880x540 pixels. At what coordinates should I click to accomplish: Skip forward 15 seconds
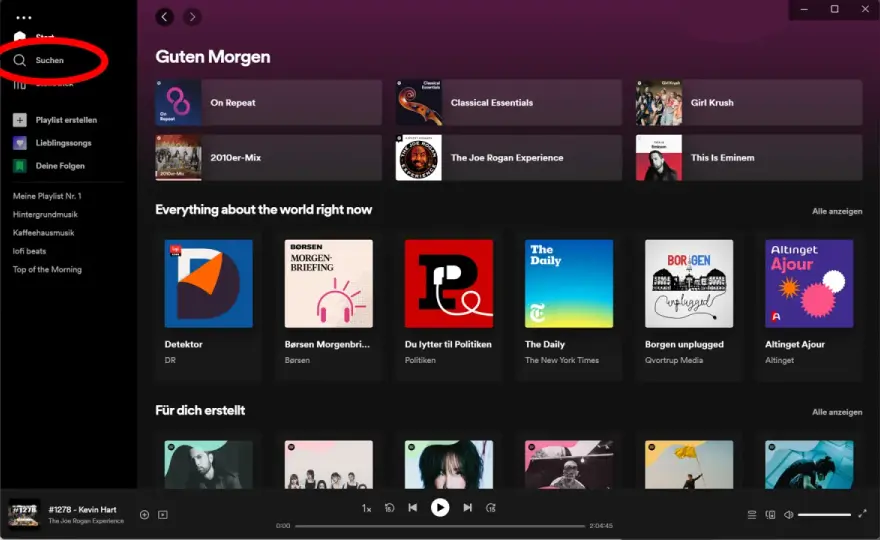[x=491, y=508]
